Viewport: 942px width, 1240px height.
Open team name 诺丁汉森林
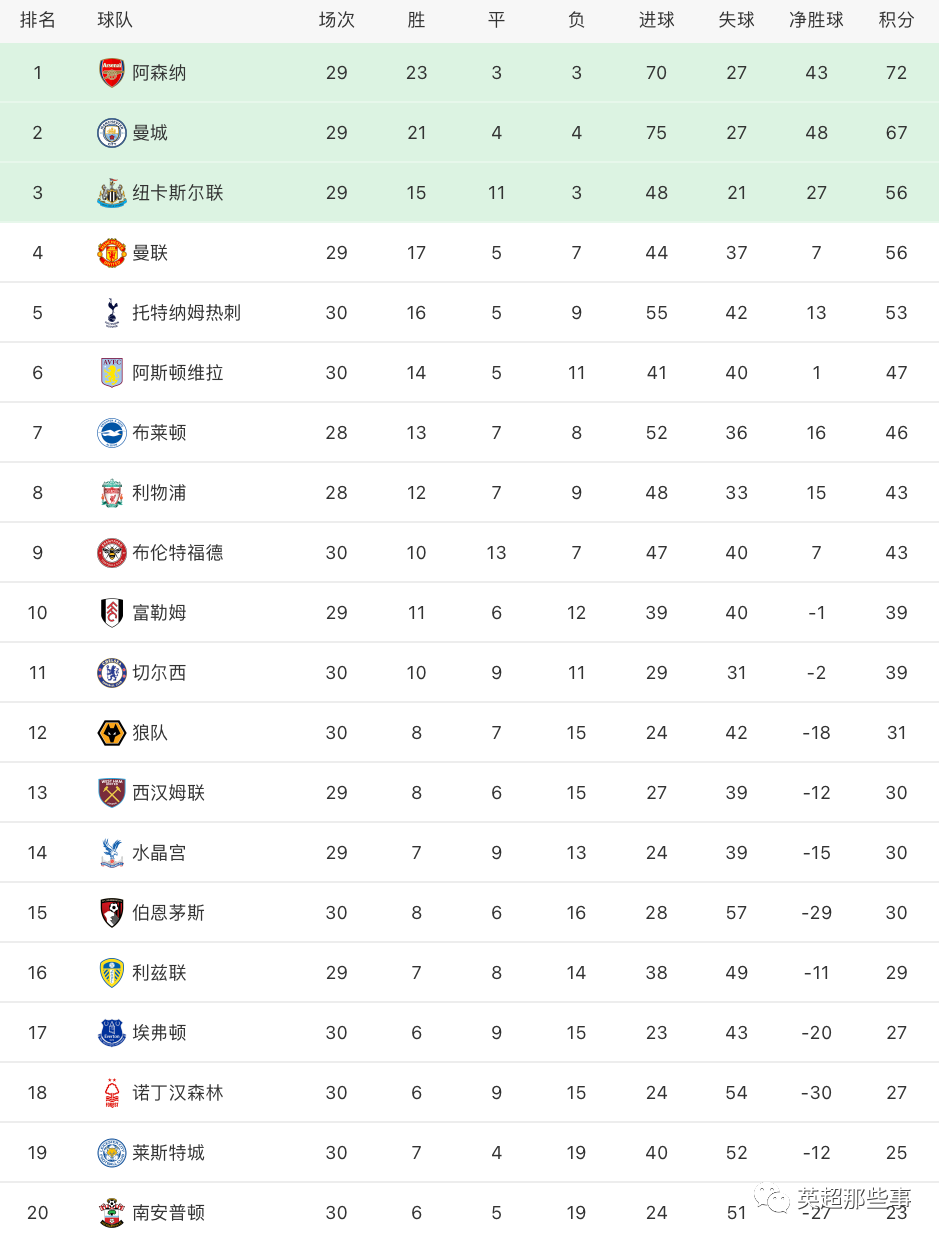(177, 1093)
